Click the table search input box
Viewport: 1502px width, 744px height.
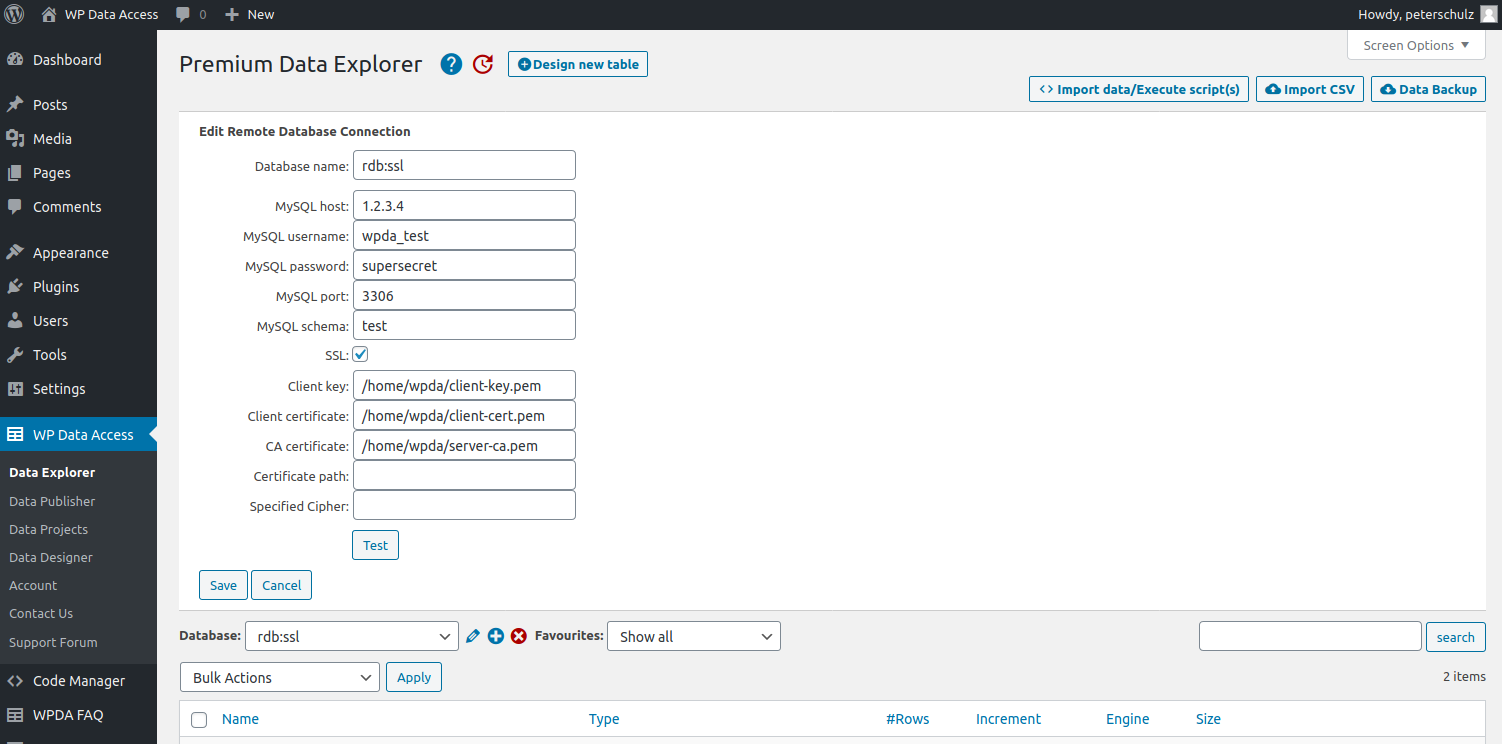1310,636
